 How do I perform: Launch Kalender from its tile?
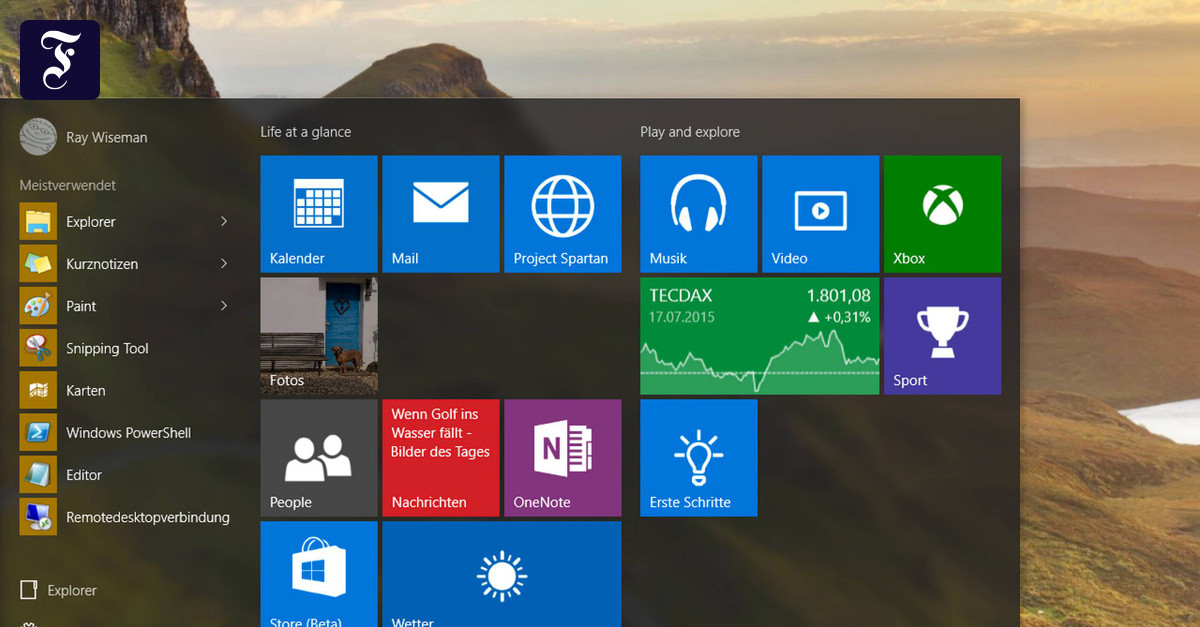point(318,213)
